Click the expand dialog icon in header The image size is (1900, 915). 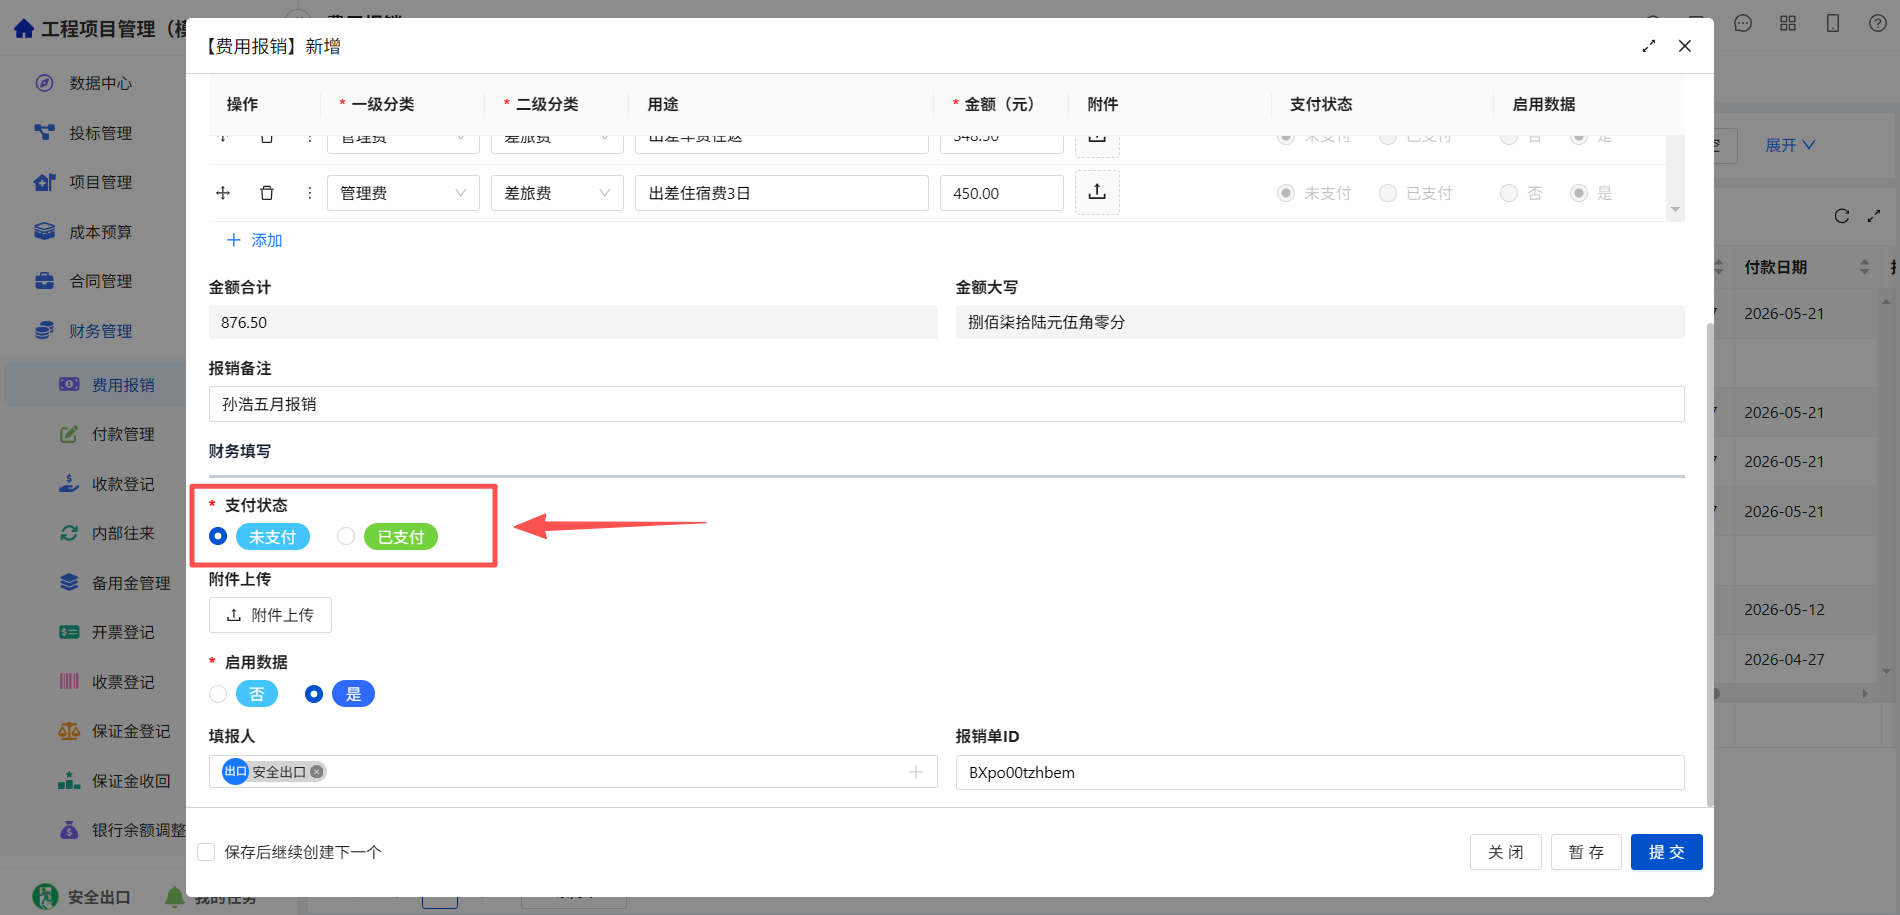click(1649, 46)
